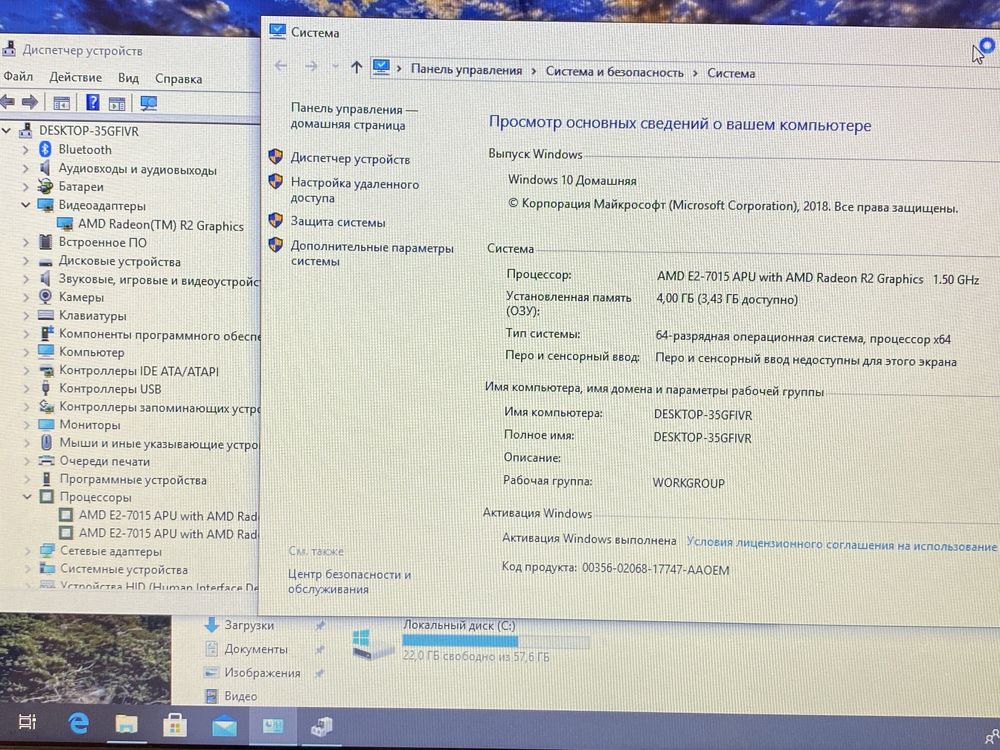Click the Windows 10 Домашняя edition text
Screen dimensions: 1000x750
(572, 180)
